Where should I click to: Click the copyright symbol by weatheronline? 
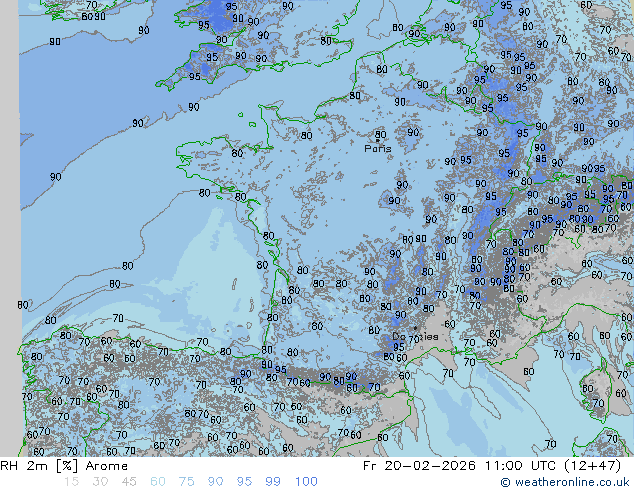(x=506, y=483)
